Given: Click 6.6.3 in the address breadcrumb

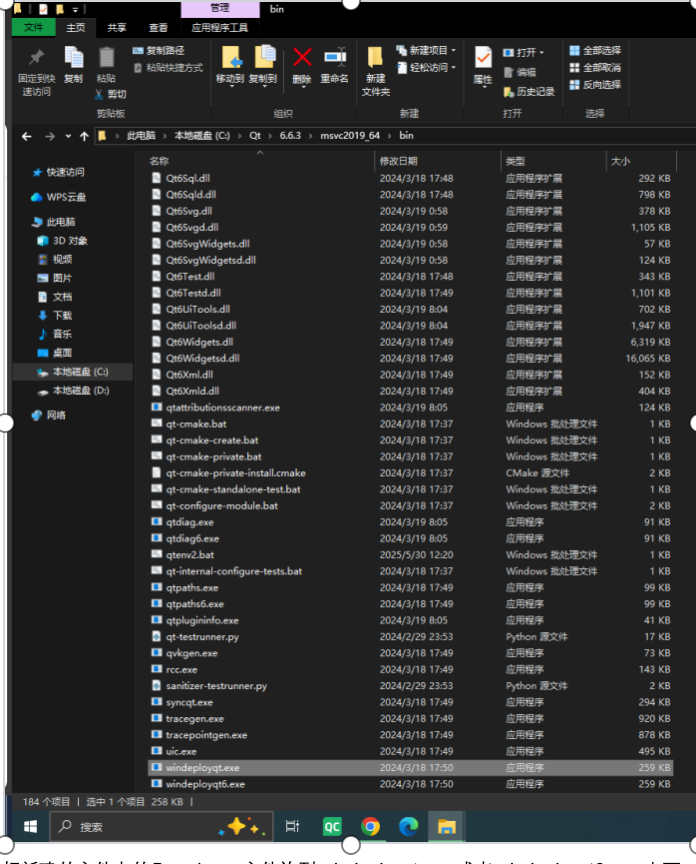Looking at the screenshot, I should pos(290,136).
